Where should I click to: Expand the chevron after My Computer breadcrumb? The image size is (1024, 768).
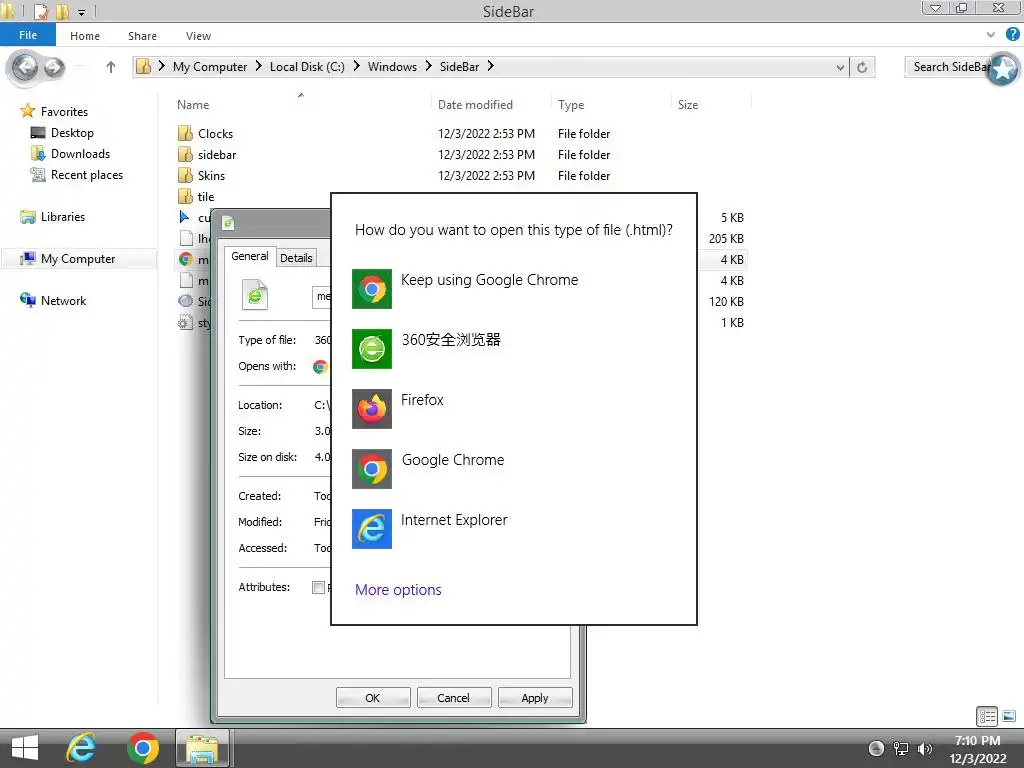tap(259, 66)
